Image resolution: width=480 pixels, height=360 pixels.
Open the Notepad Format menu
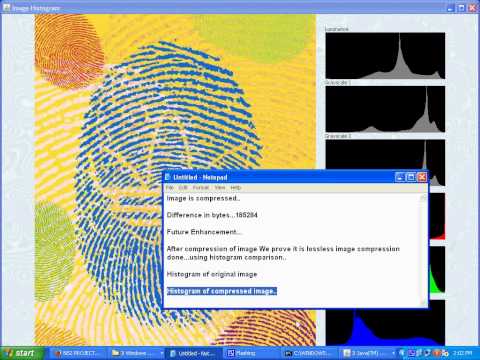pyautogui.click(x=201, y=188)
